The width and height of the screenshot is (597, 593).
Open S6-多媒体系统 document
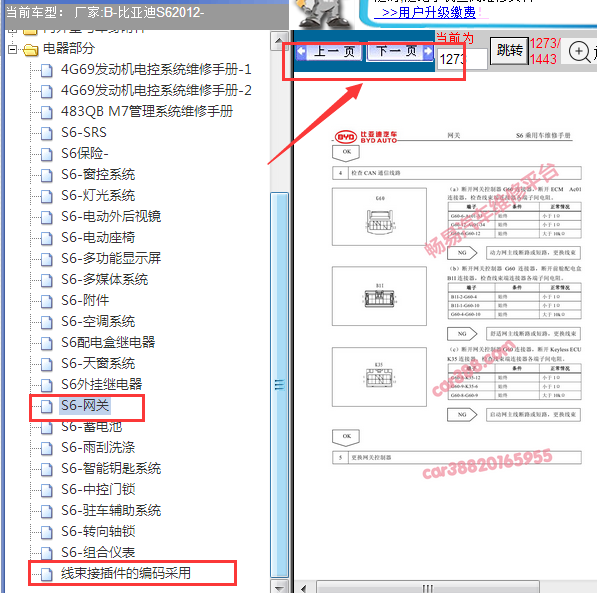click(x=104, y=280)
